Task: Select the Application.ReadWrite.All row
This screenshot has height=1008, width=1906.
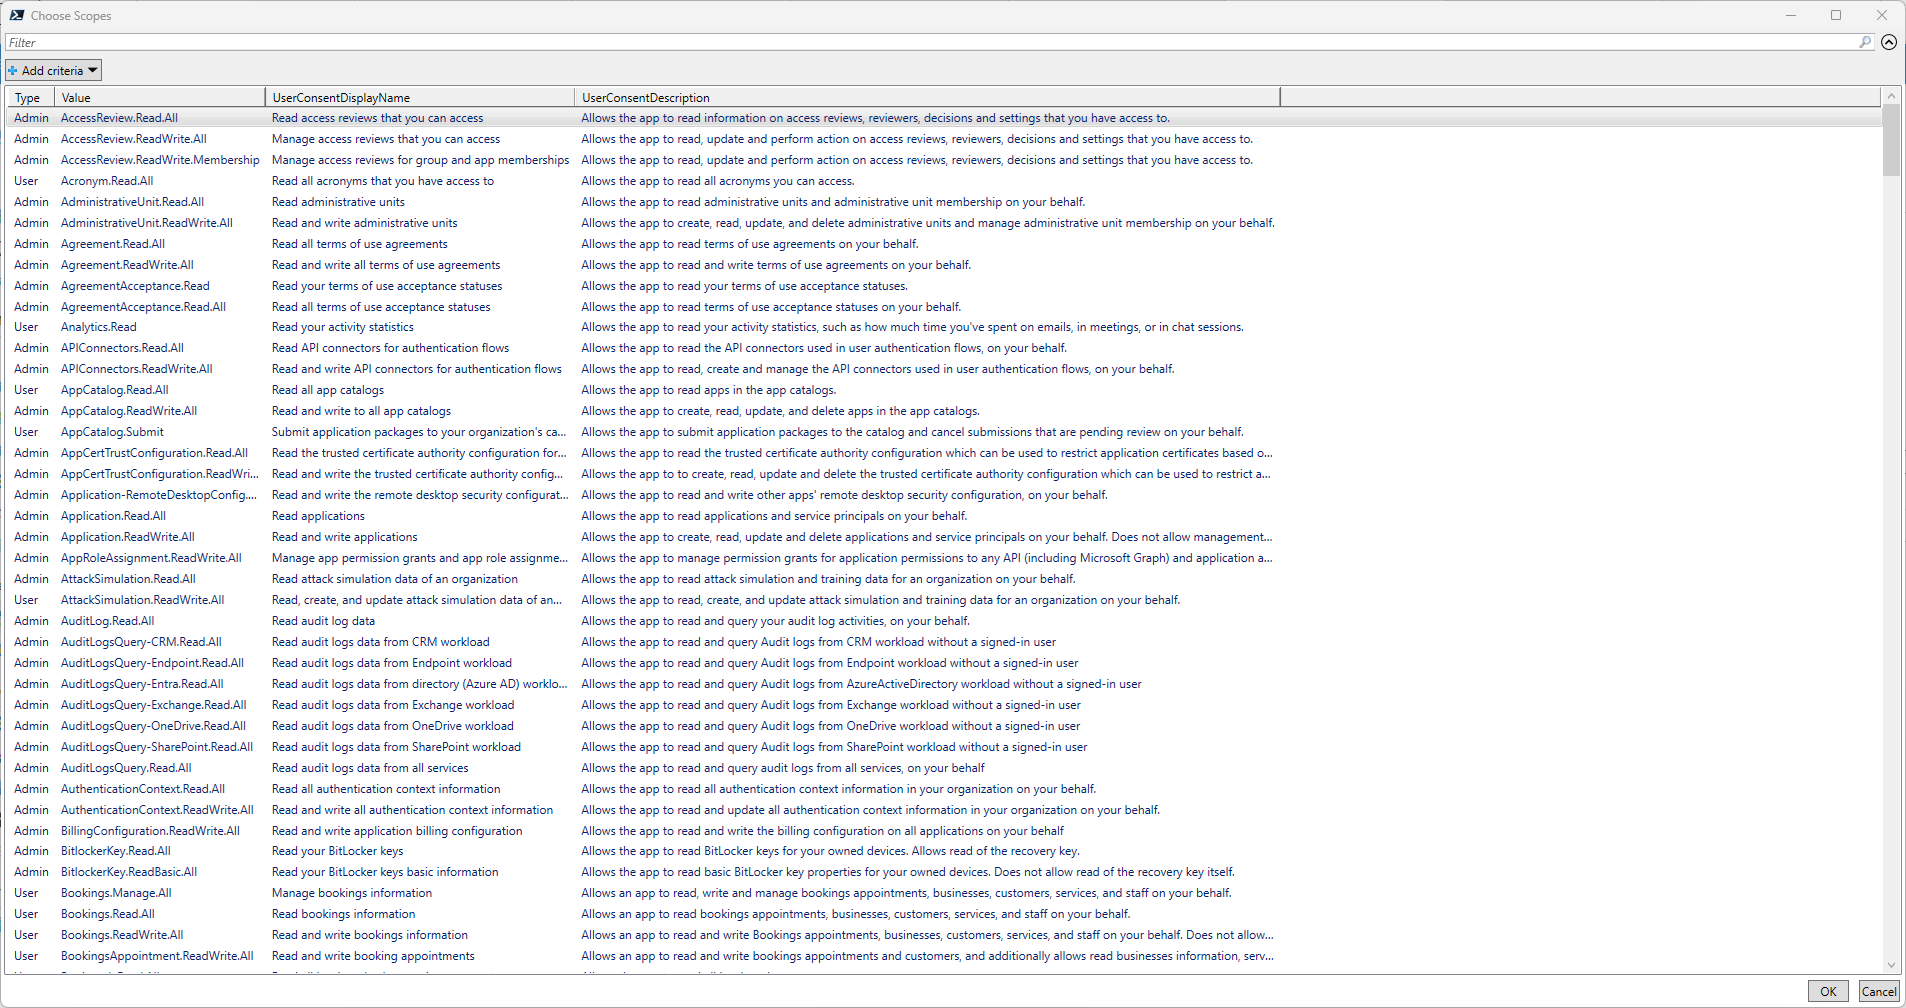Action: click(128, 537)
